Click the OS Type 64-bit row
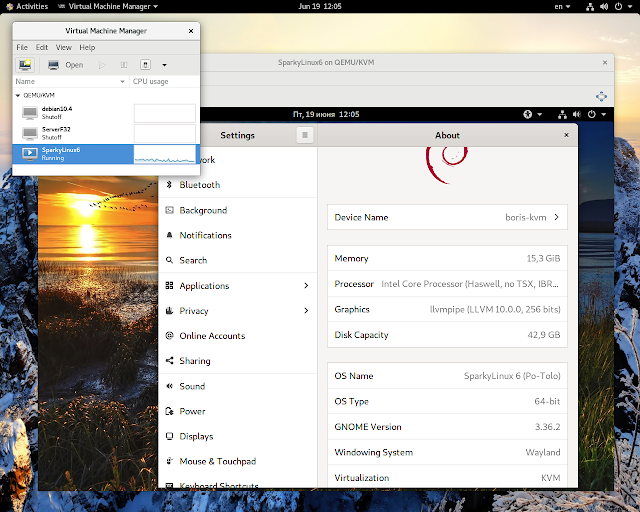The height and width of the screenshot is (512, 640). [x=447, y=401]
